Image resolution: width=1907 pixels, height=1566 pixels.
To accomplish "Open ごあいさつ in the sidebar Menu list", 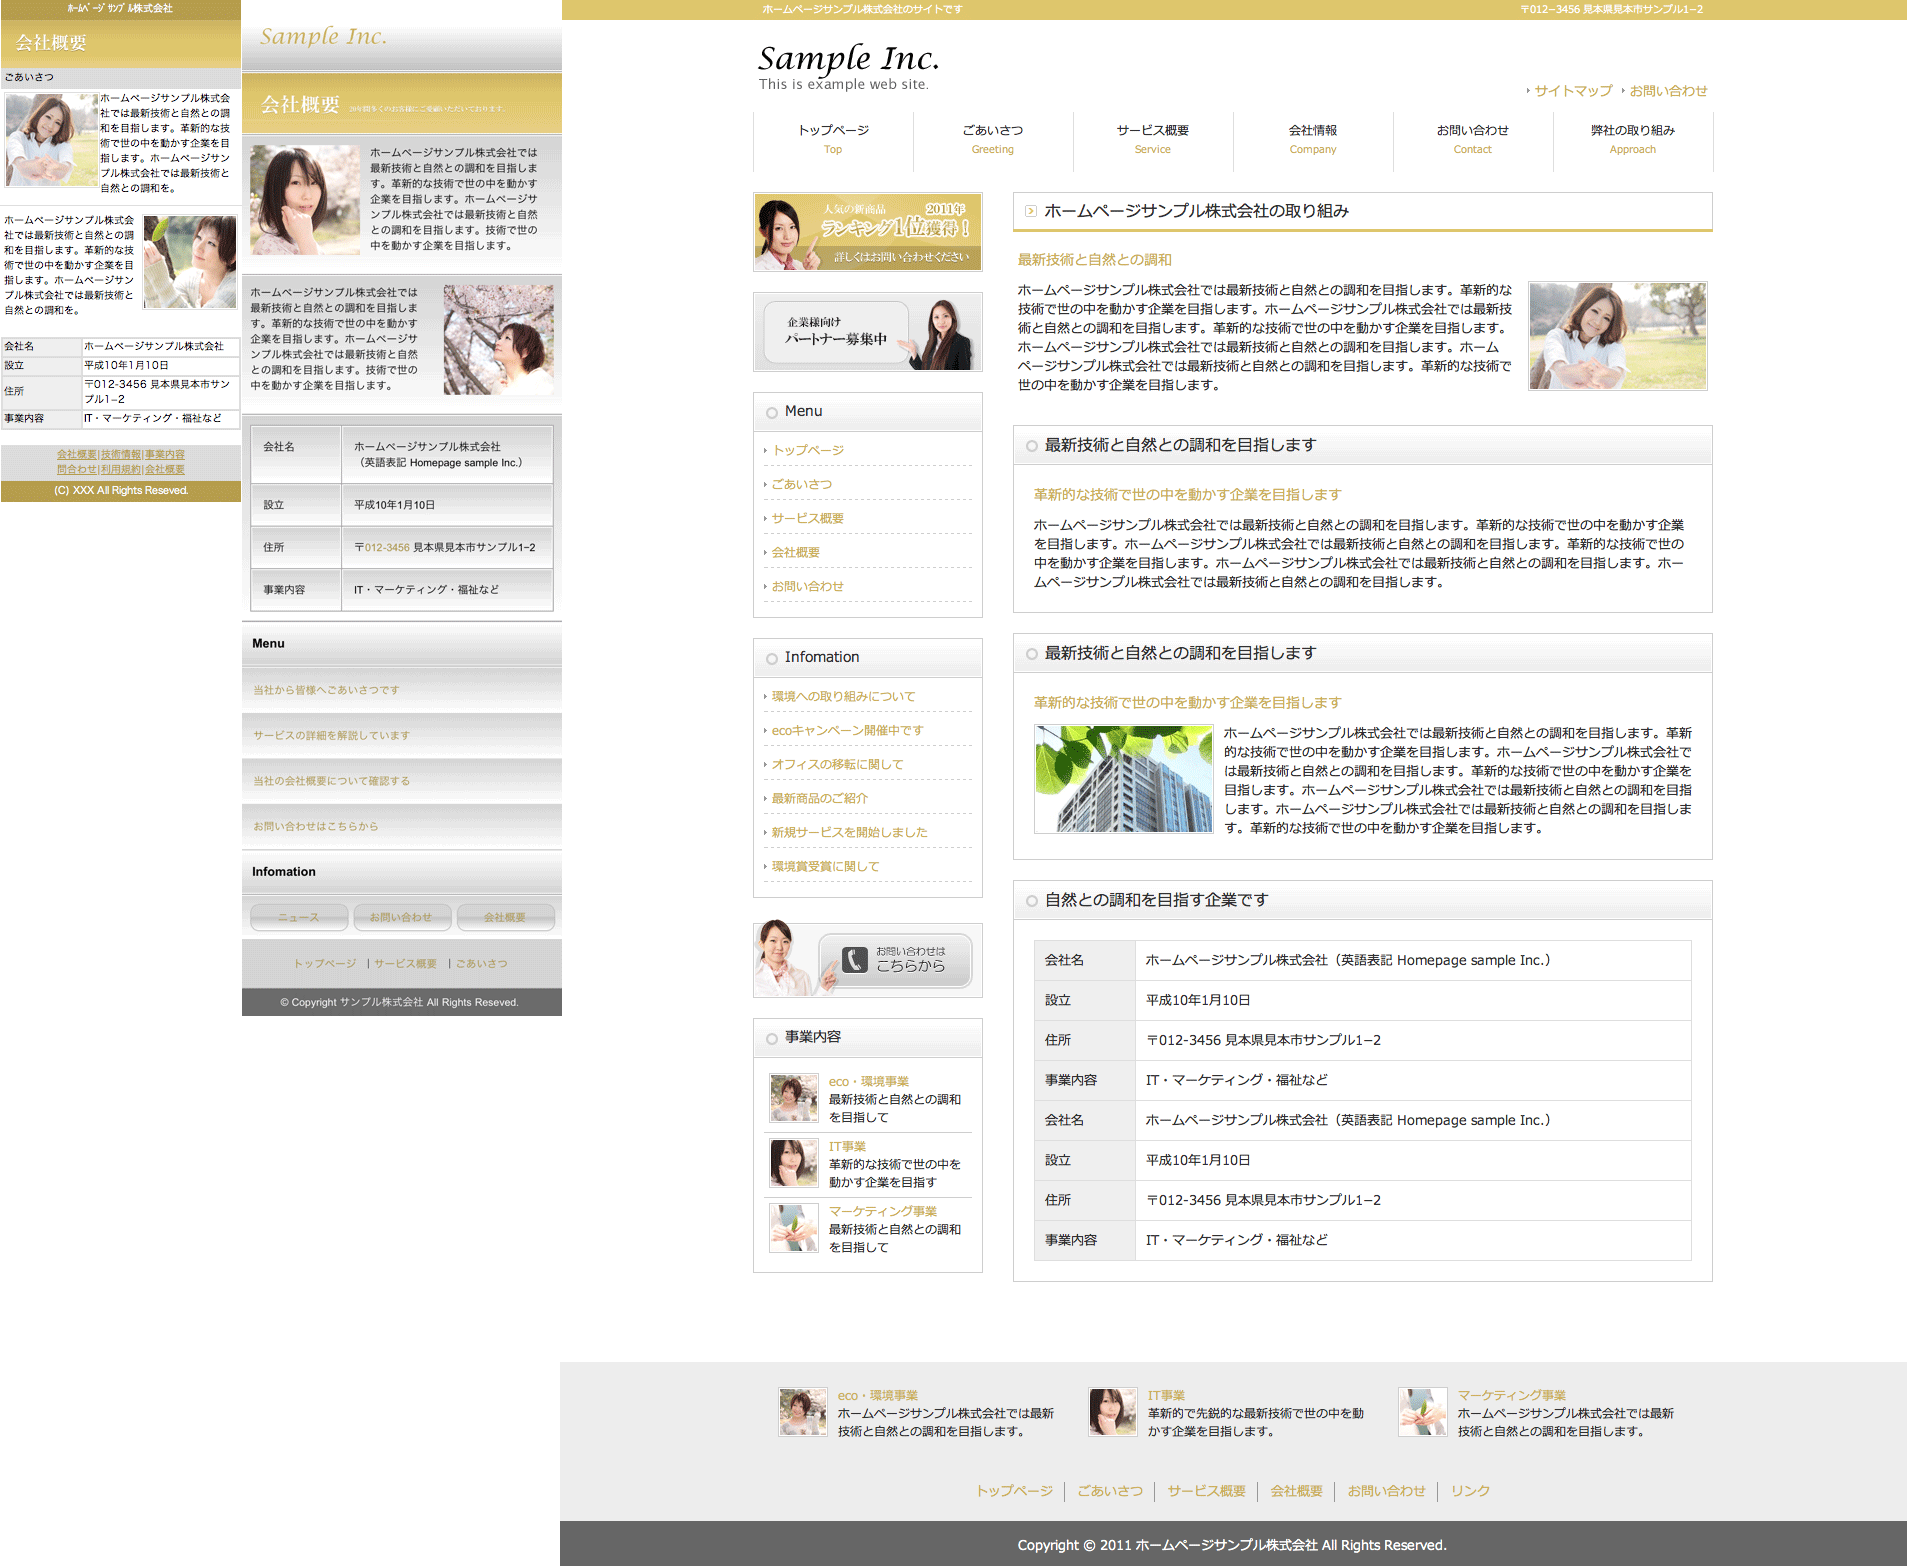I will 801,484.
